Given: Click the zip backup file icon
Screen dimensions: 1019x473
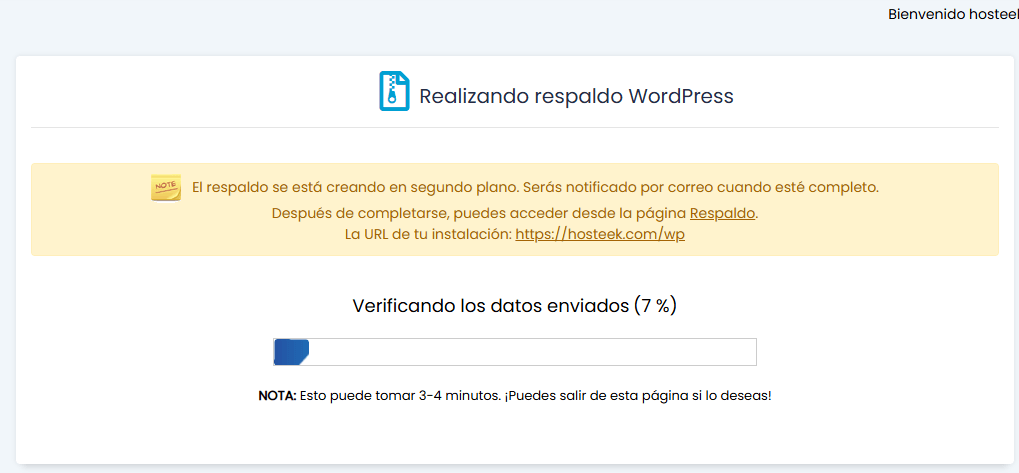Looking at the screenshot, I should click(x=394, y=91).
